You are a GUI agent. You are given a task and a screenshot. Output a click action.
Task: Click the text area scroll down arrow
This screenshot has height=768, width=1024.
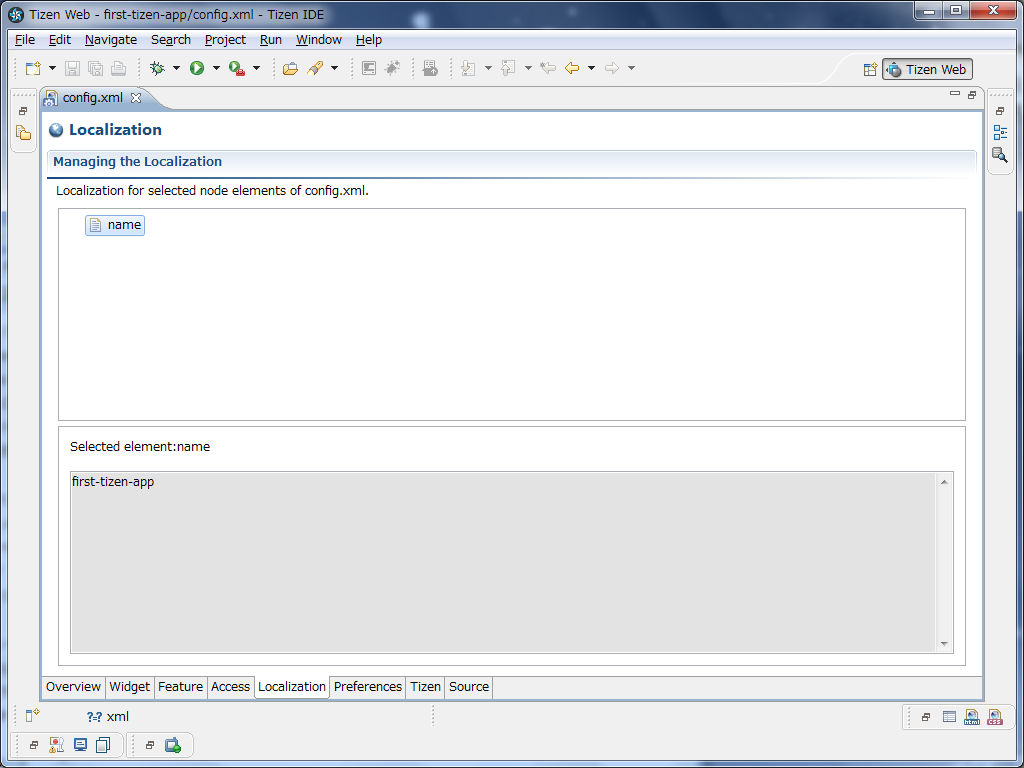(944, 644)
